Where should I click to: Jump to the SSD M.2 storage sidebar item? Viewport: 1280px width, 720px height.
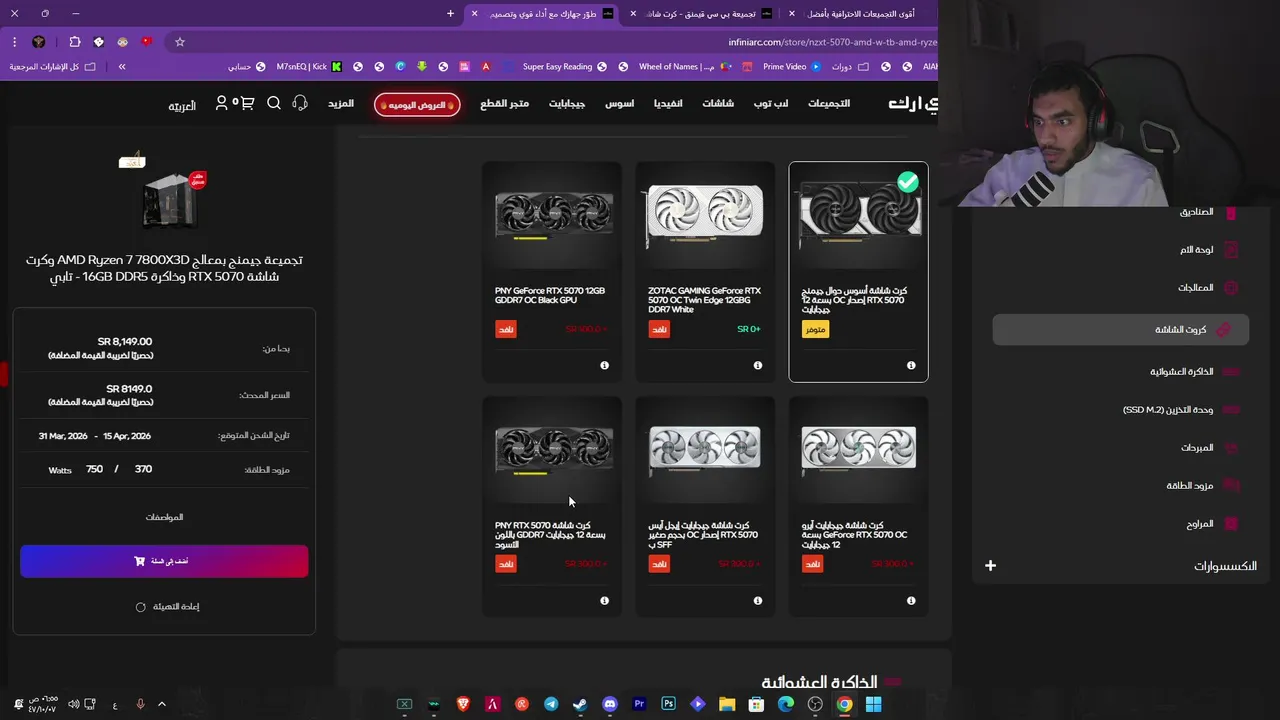[1168, 410]
